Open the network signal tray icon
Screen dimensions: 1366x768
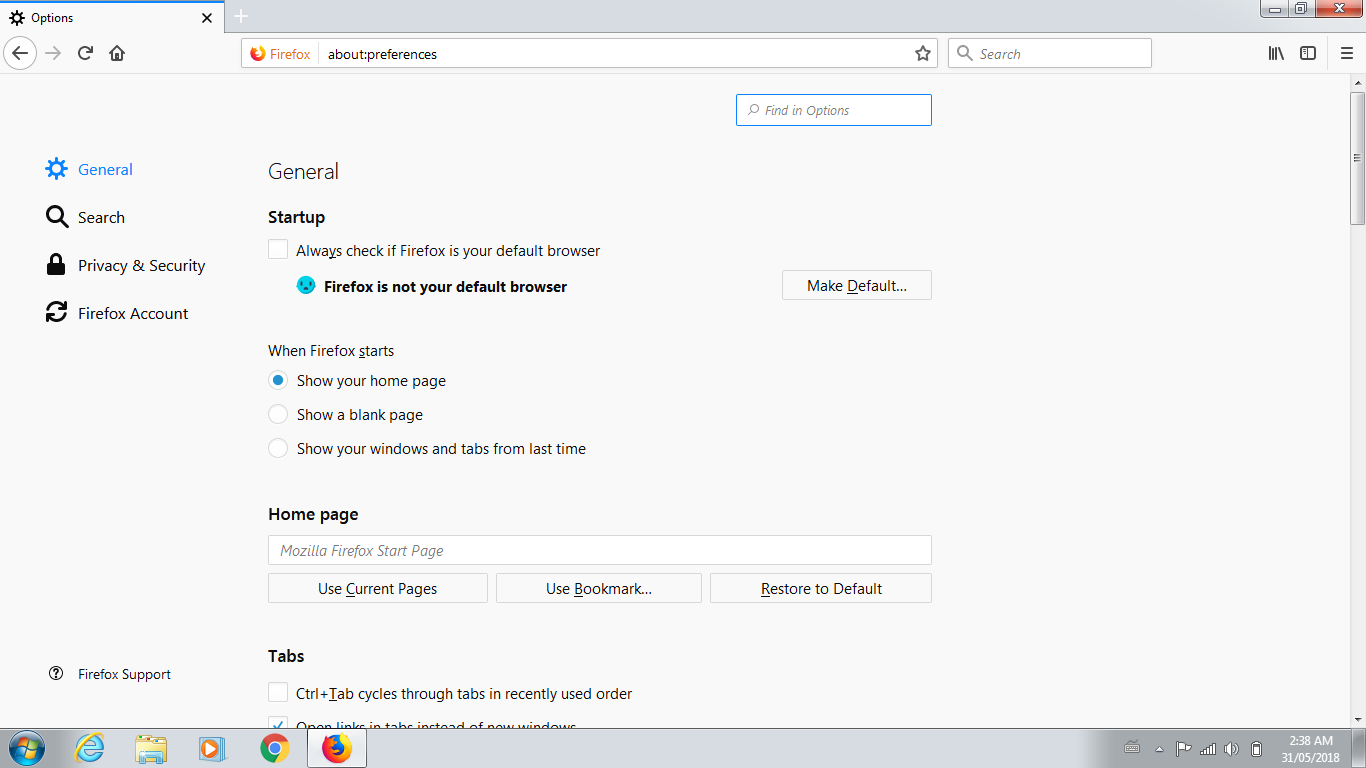pyautogui.click(x=1208, y=748)
